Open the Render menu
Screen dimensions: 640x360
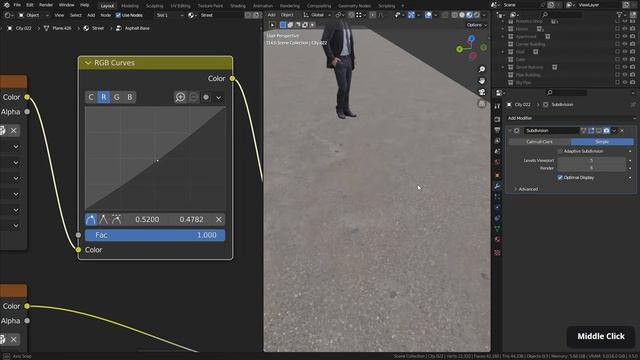point(46,5)
